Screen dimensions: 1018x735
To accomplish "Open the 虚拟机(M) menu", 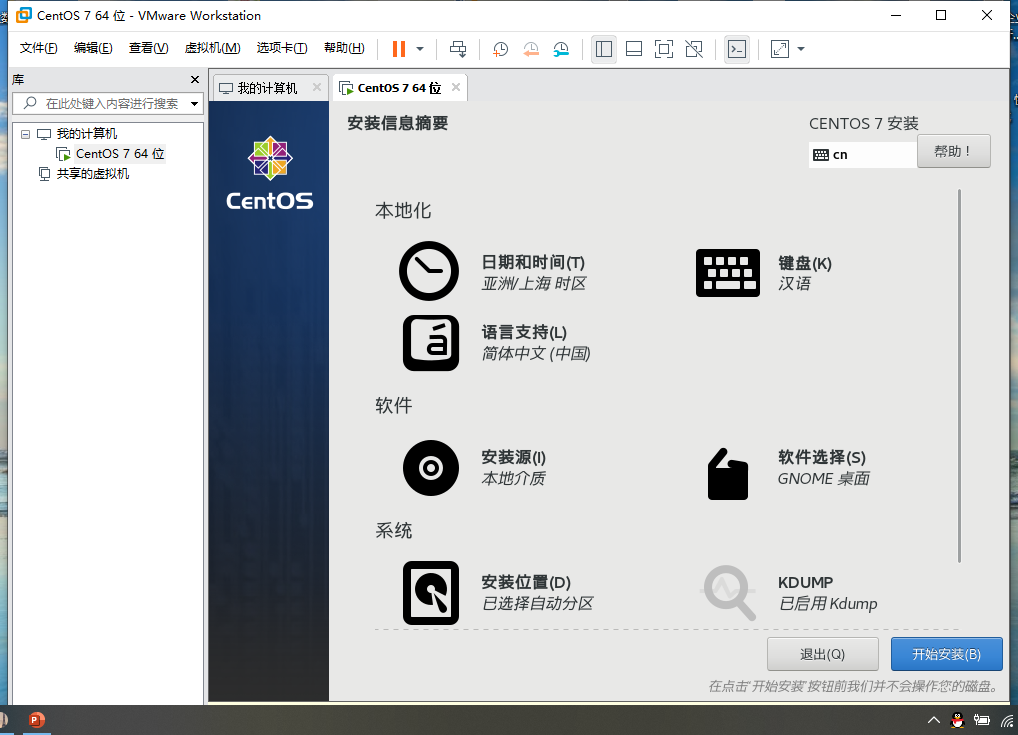I will click(212, 48).
